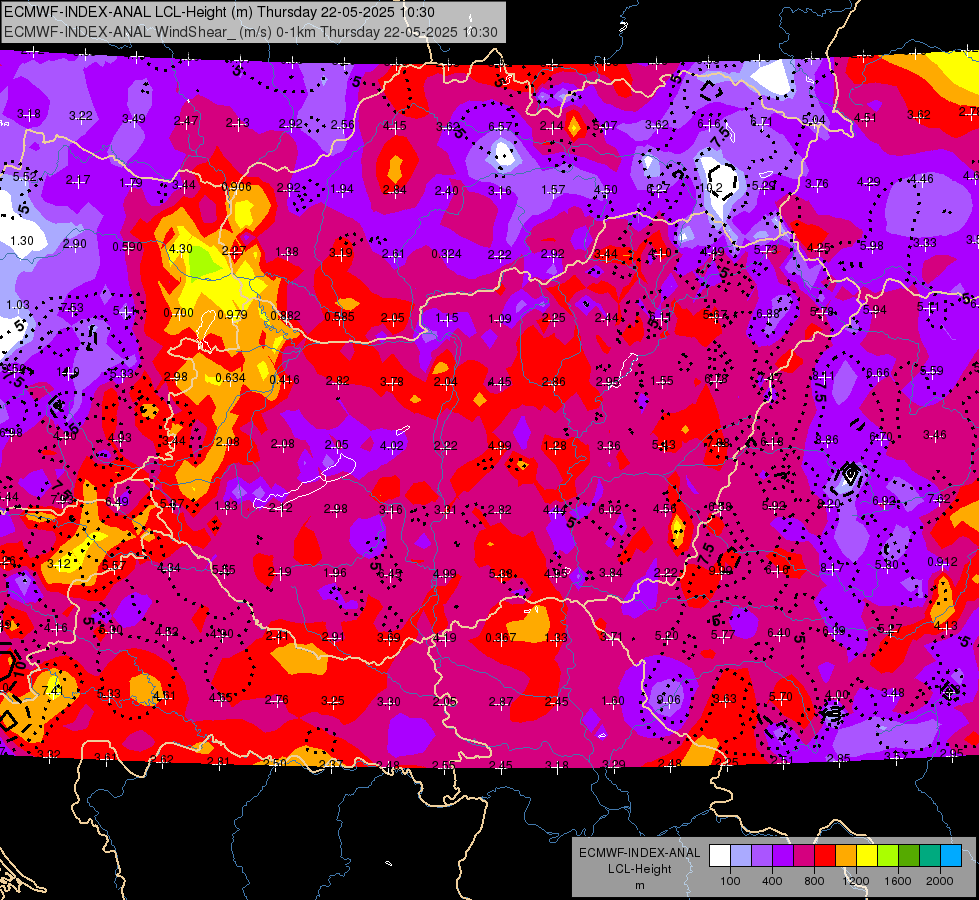
Task: Click the 1.09 grid value
Action: pos(499,319)
